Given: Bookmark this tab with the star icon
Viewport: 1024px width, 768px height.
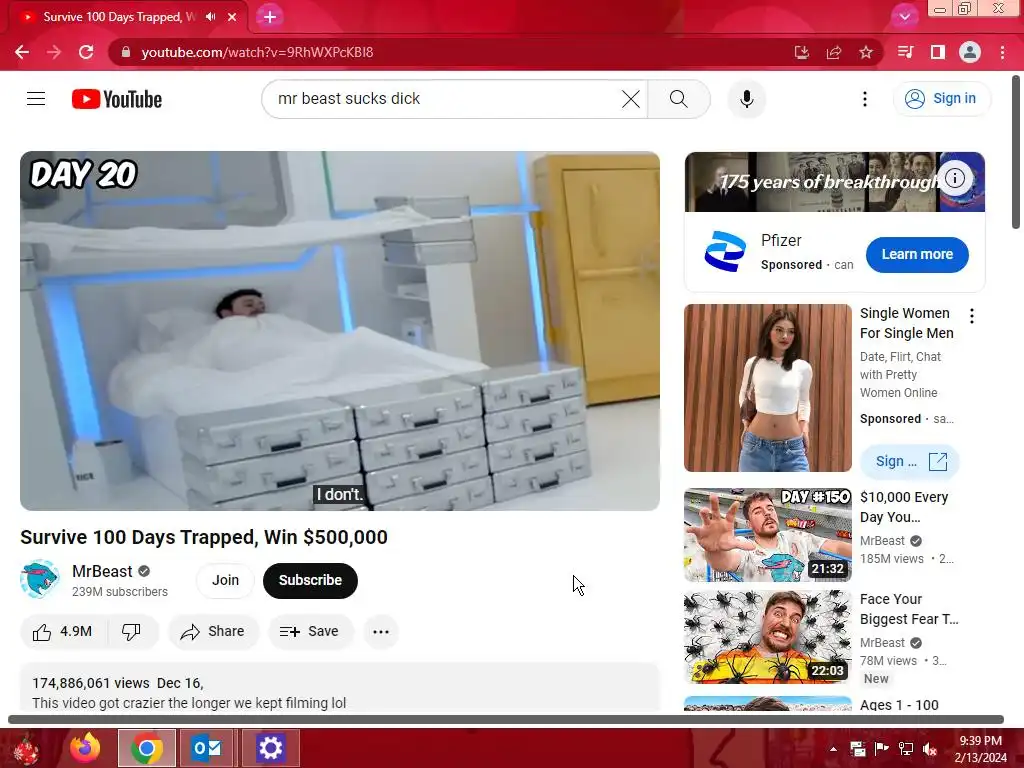Looking at the screenshot, I should pyautogui.click(x=866, y=52).
